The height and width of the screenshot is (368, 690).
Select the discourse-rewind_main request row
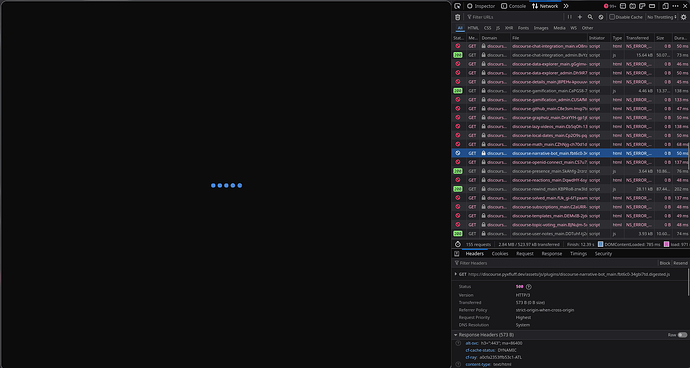pyautogui.click(x=570, y=189)
